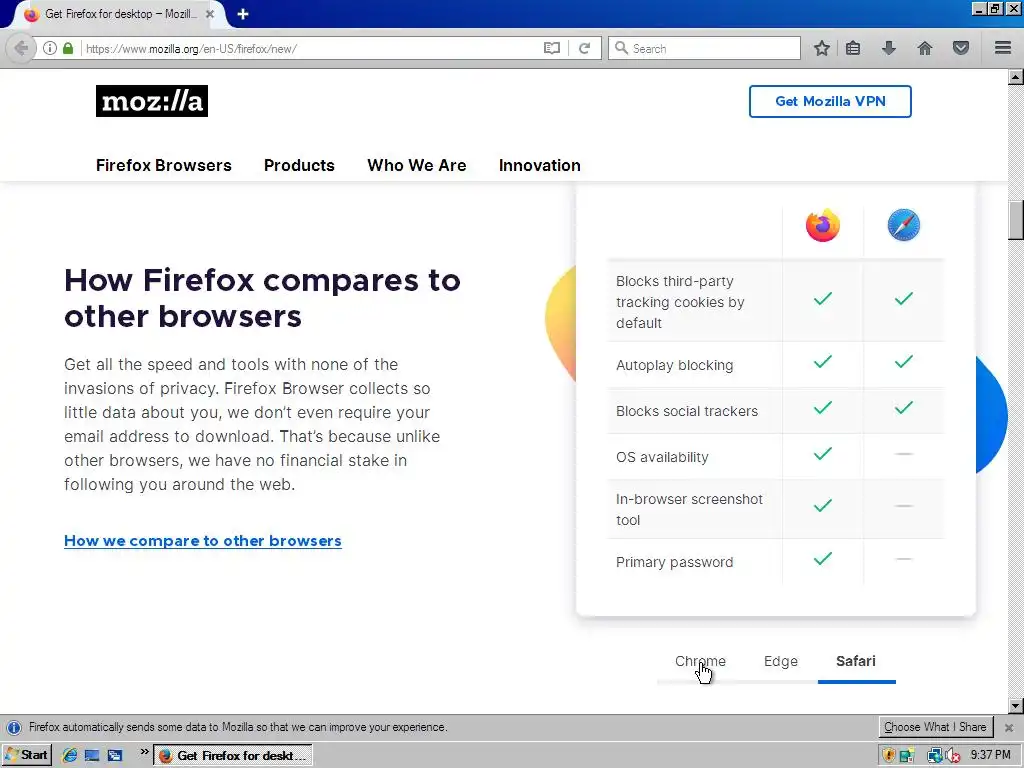
Task: Open a new tab with plus button
Action: click(x=243, y=14)
